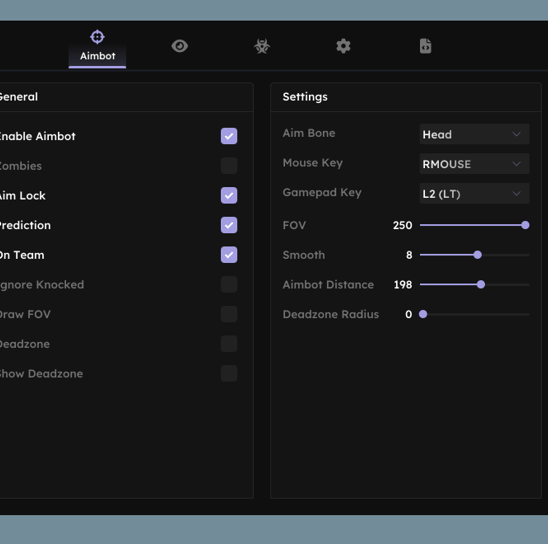
Task: Tick the Deadzone checkbox
Action: 229,344
